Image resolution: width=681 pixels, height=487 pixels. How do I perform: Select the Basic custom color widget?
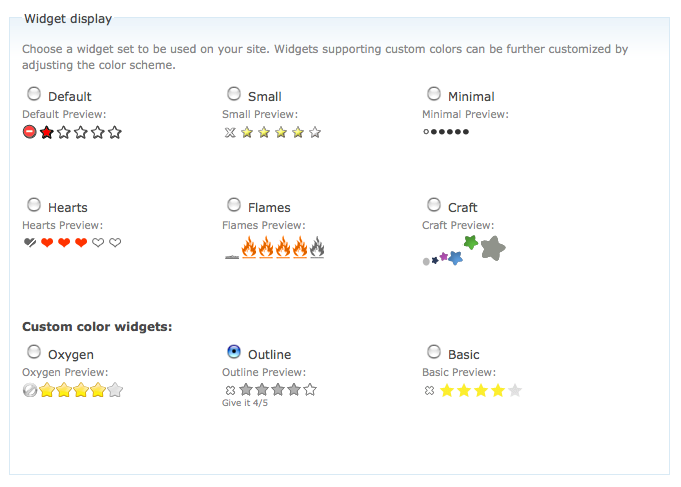point(434,352)
